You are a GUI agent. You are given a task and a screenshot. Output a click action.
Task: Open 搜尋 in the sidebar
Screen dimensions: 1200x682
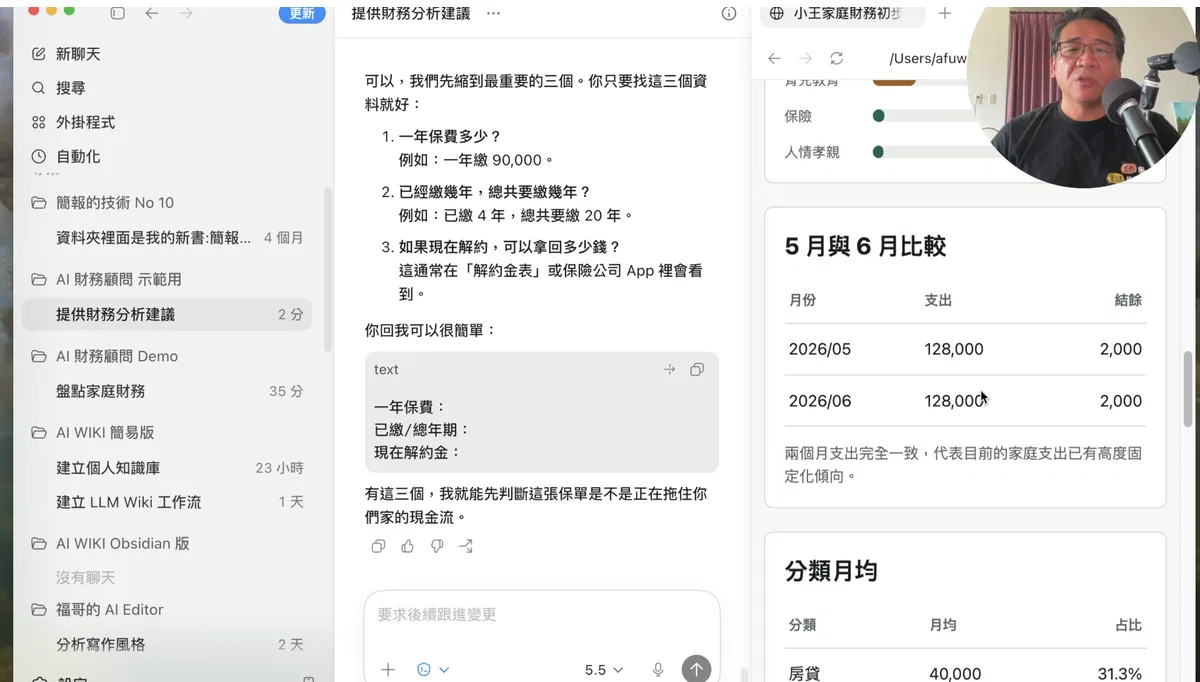click(70, 88)
